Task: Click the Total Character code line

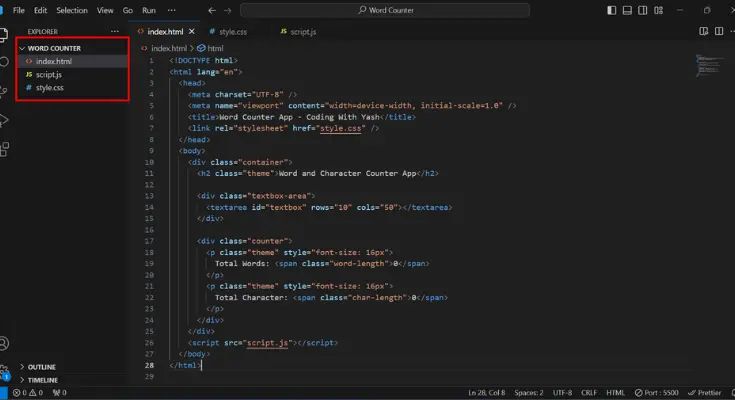Action: (x=331, y=297)
